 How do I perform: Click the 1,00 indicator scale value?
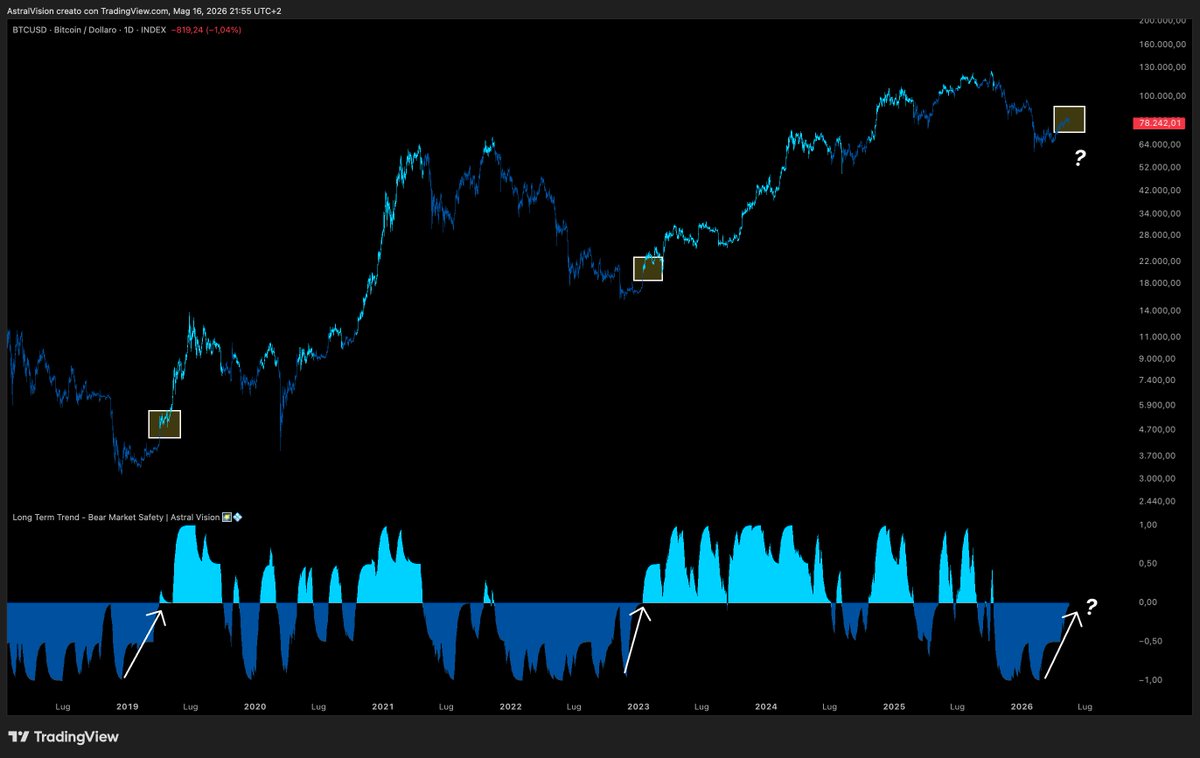(x=1148, y=525)
